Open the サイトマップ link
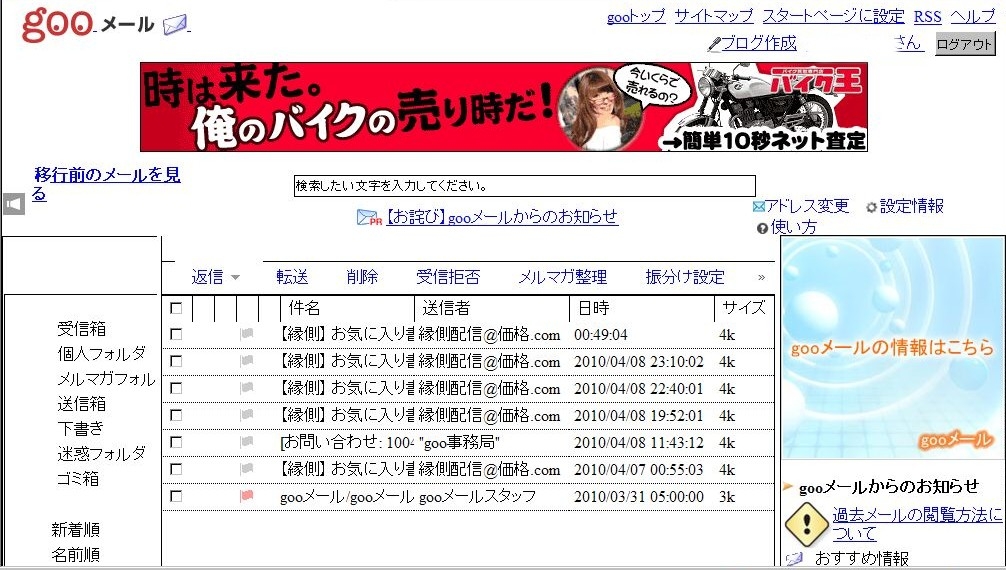The image size is (1006, 570). tap(714, 17)
